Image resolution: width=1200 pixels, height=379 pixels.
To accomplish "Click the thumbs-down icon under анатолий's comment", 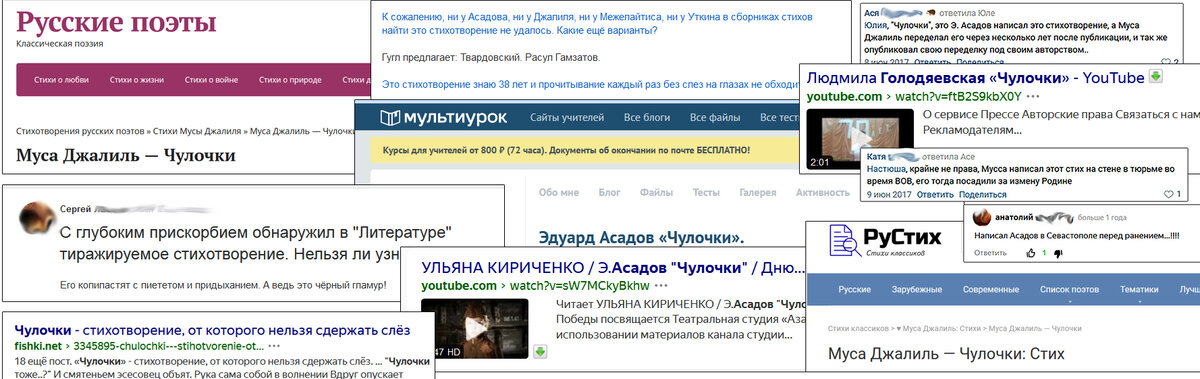I will pyautogui.click(x=1059, y=253).
